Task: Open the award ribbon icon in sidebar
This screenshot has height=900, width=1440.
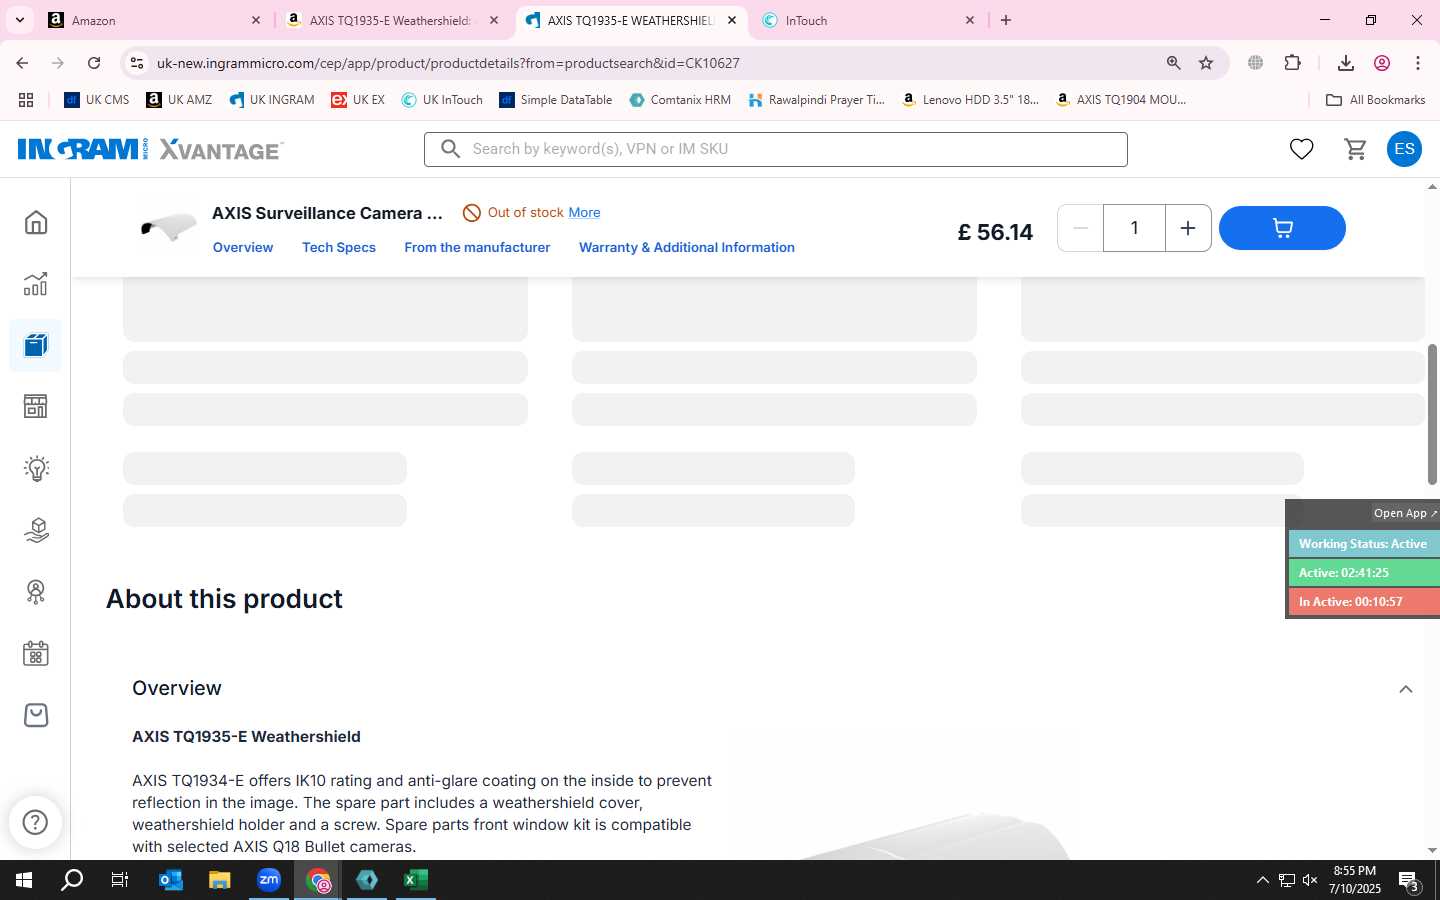Action: pos(36,592)
